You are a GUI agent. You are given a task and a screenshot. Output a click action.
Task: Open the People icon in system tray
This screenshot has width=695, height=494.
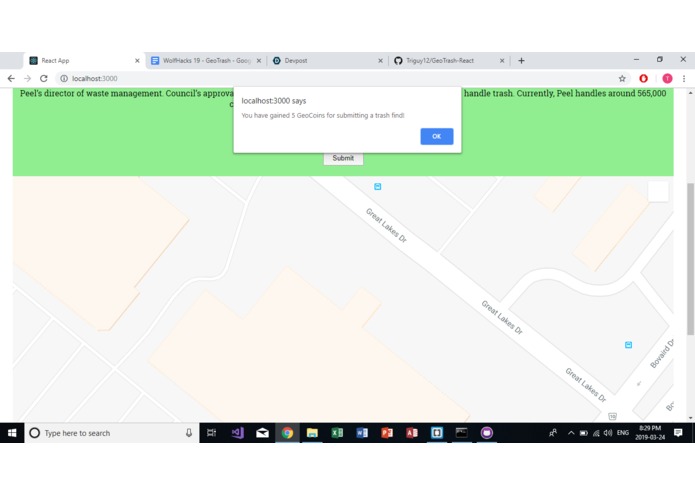point(553,433)
